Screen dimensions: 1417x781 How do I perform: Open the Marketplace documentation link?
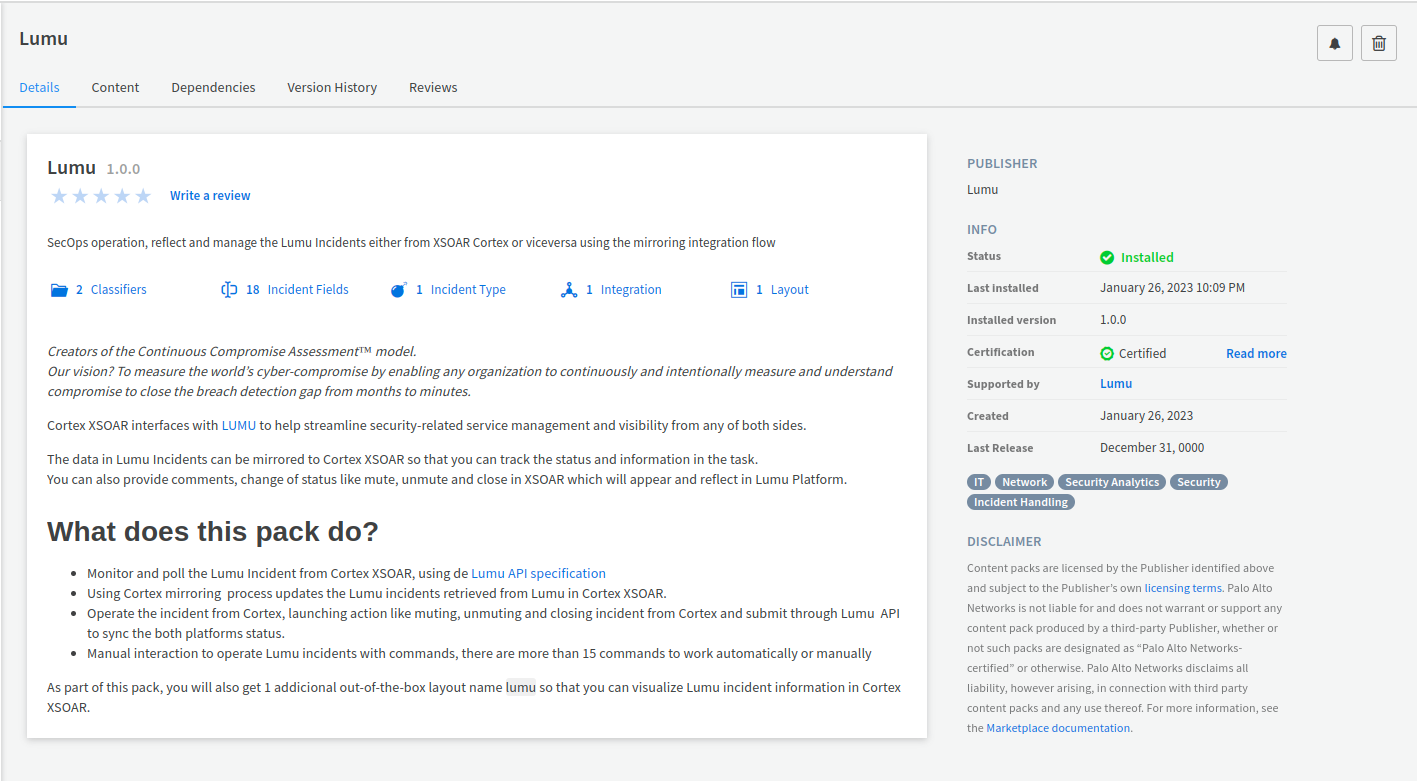(1058, 728)
